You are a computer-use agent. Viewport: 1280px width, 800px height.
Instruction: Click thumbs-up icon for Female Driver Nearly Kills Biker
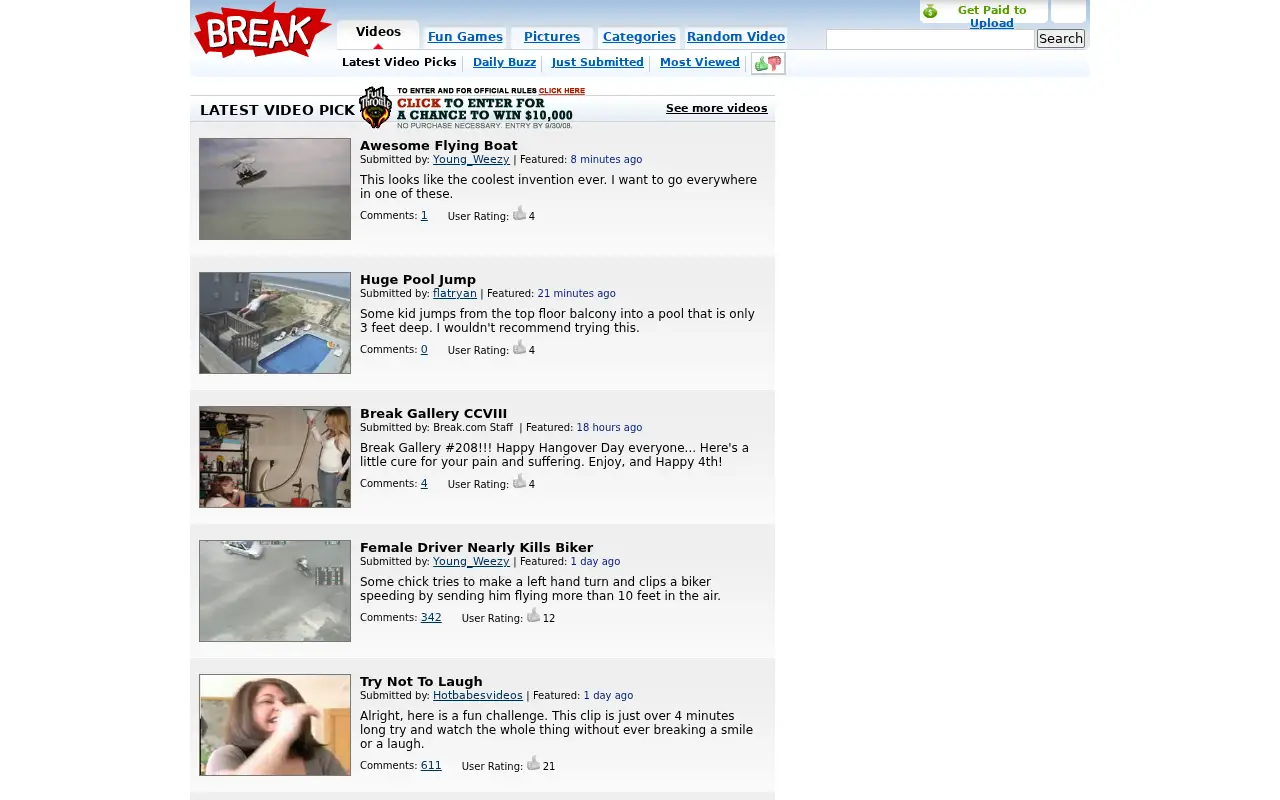pos(533,615)
